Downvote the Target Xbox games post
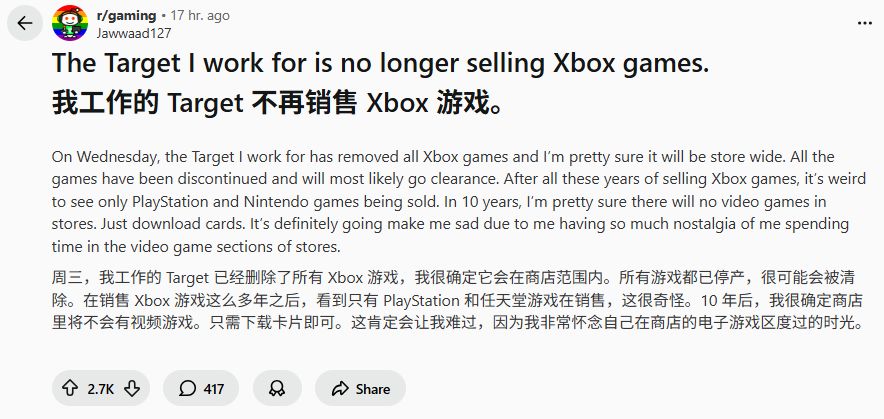Screen dimensions: 884x419 [x=131, y=388]
